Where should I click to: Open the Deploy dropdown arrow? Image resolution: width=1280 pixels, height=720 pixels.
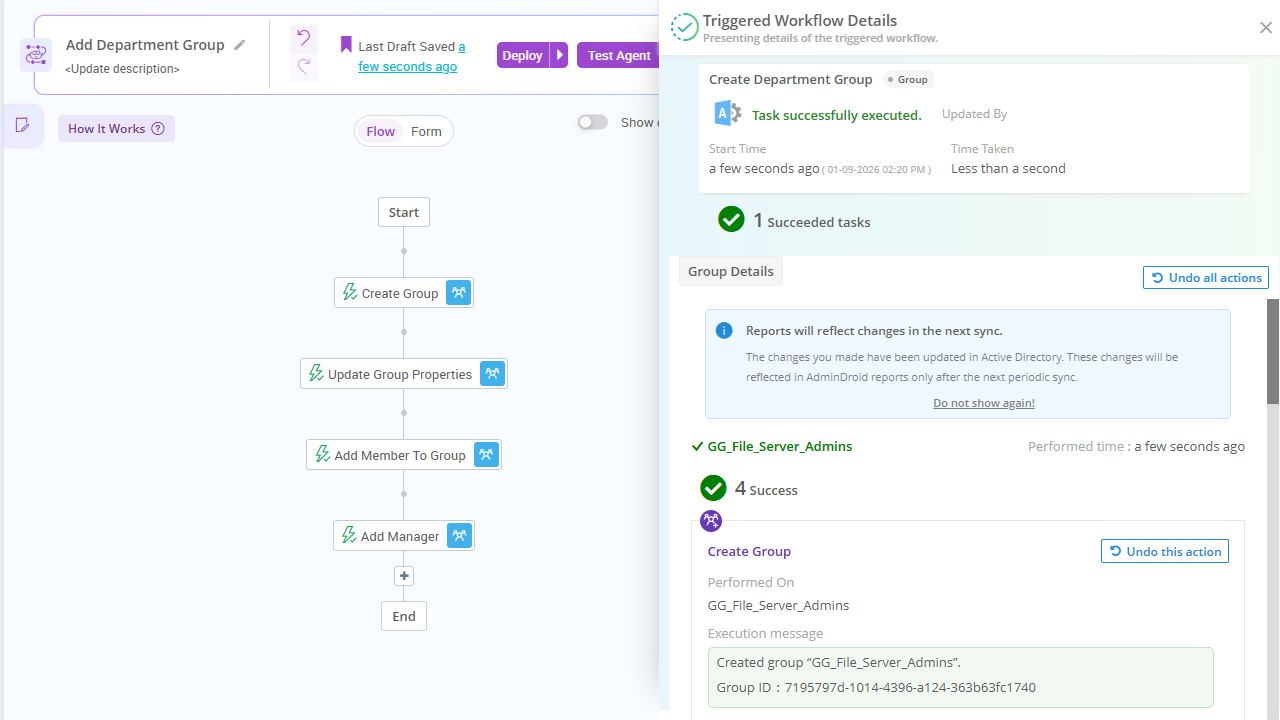[x=560, y=55]
